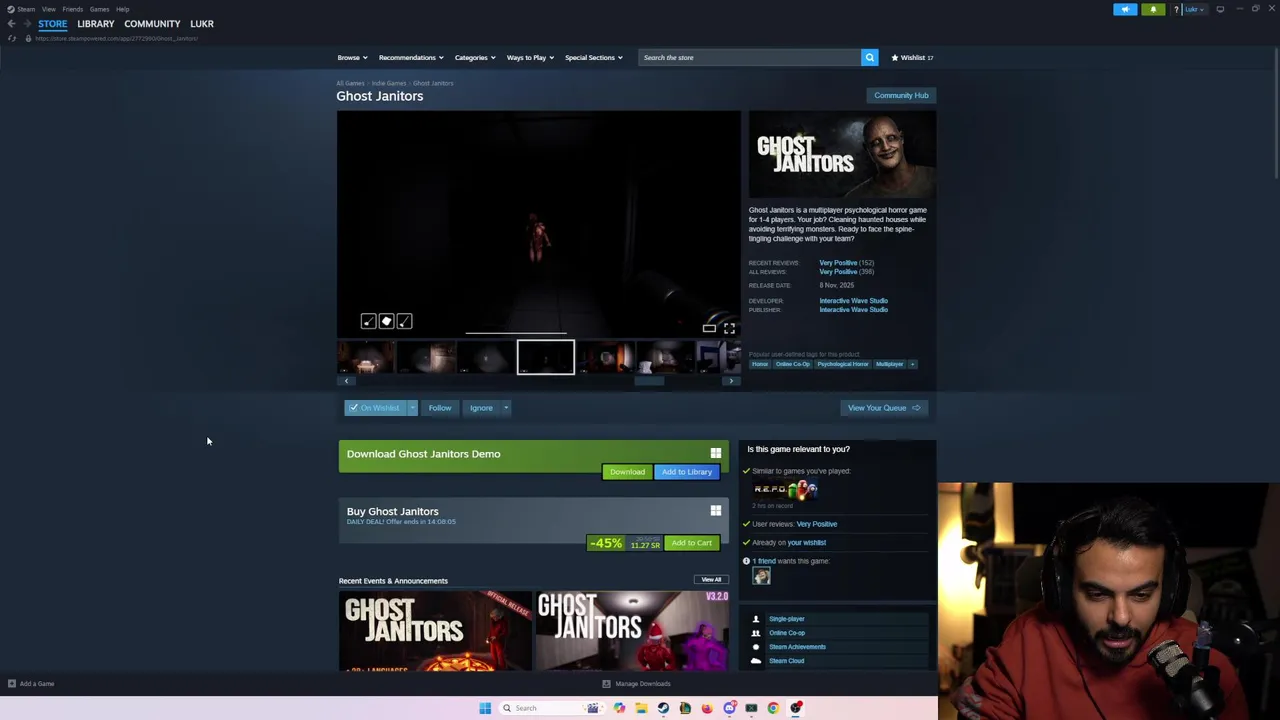Open the View menu

click(48, 9)
